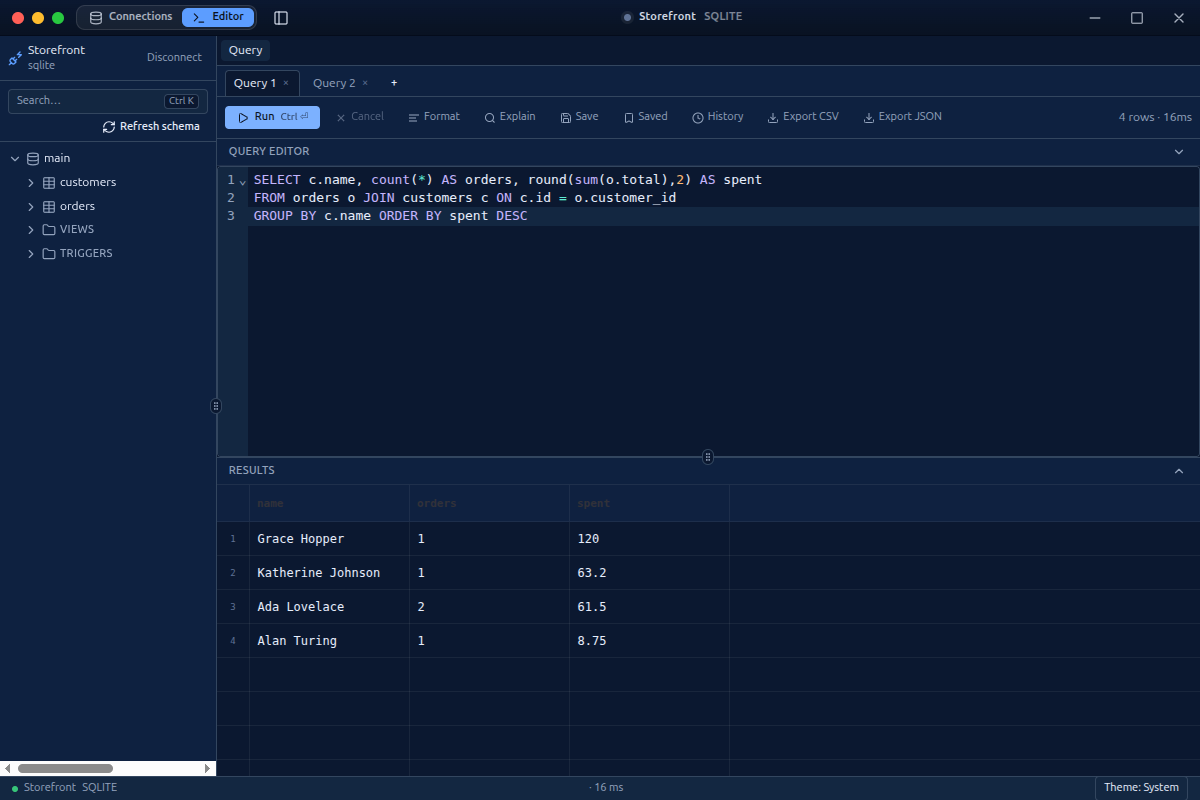
Task: Export results as JSON
Action: tap(903, 117)
